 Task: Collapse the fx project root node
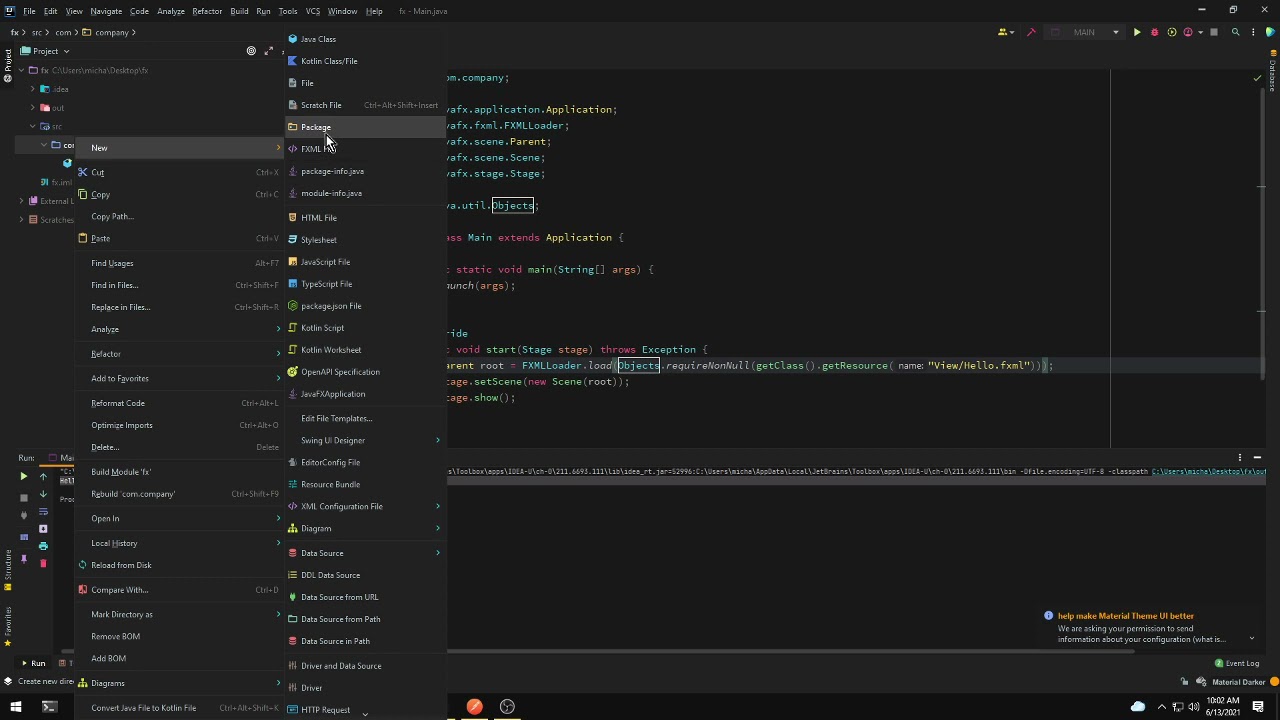pos(21,70)
